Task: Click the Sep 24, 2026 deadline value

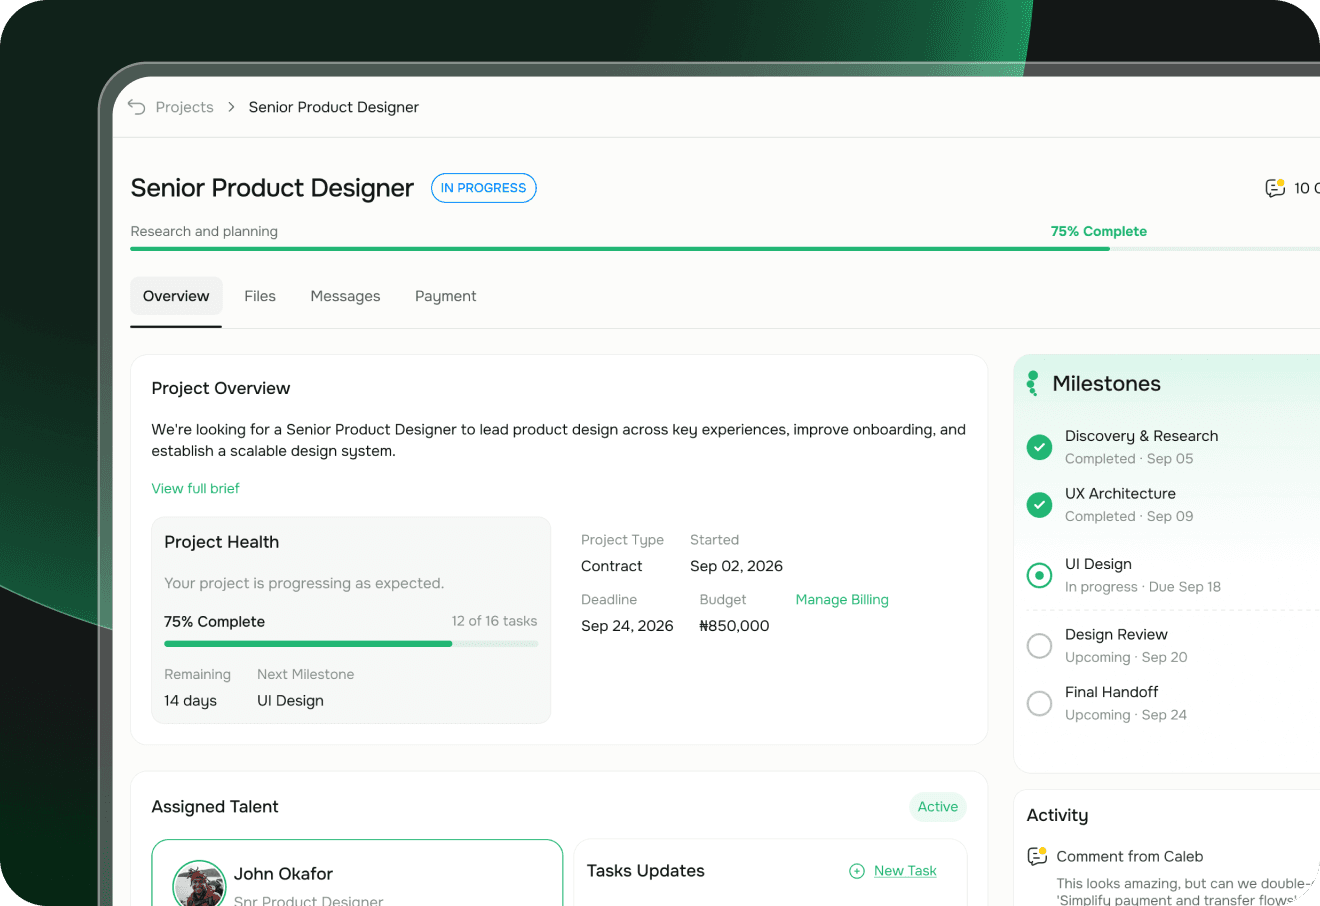Action: [627, 626]
